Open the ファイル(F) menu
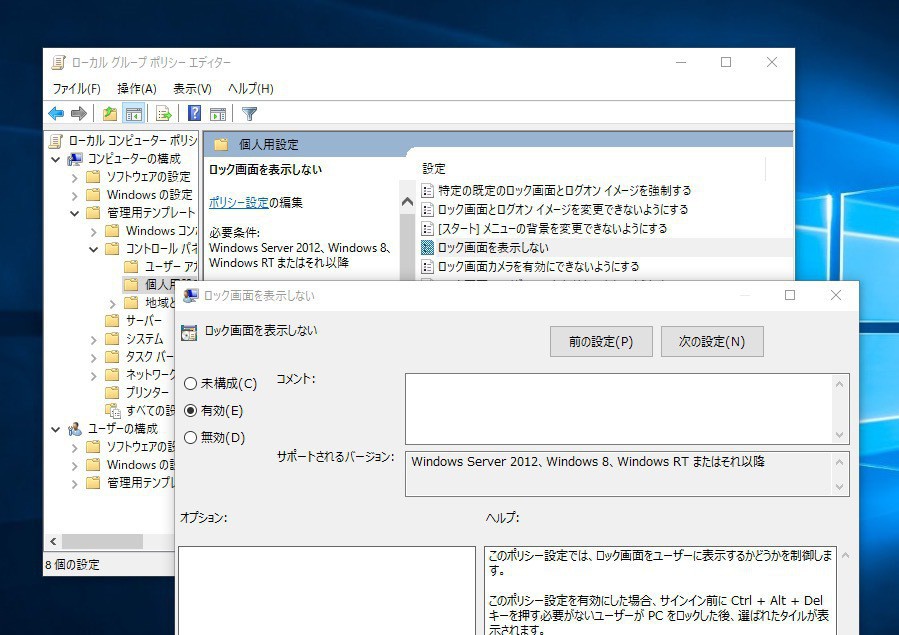 point(76,88)
